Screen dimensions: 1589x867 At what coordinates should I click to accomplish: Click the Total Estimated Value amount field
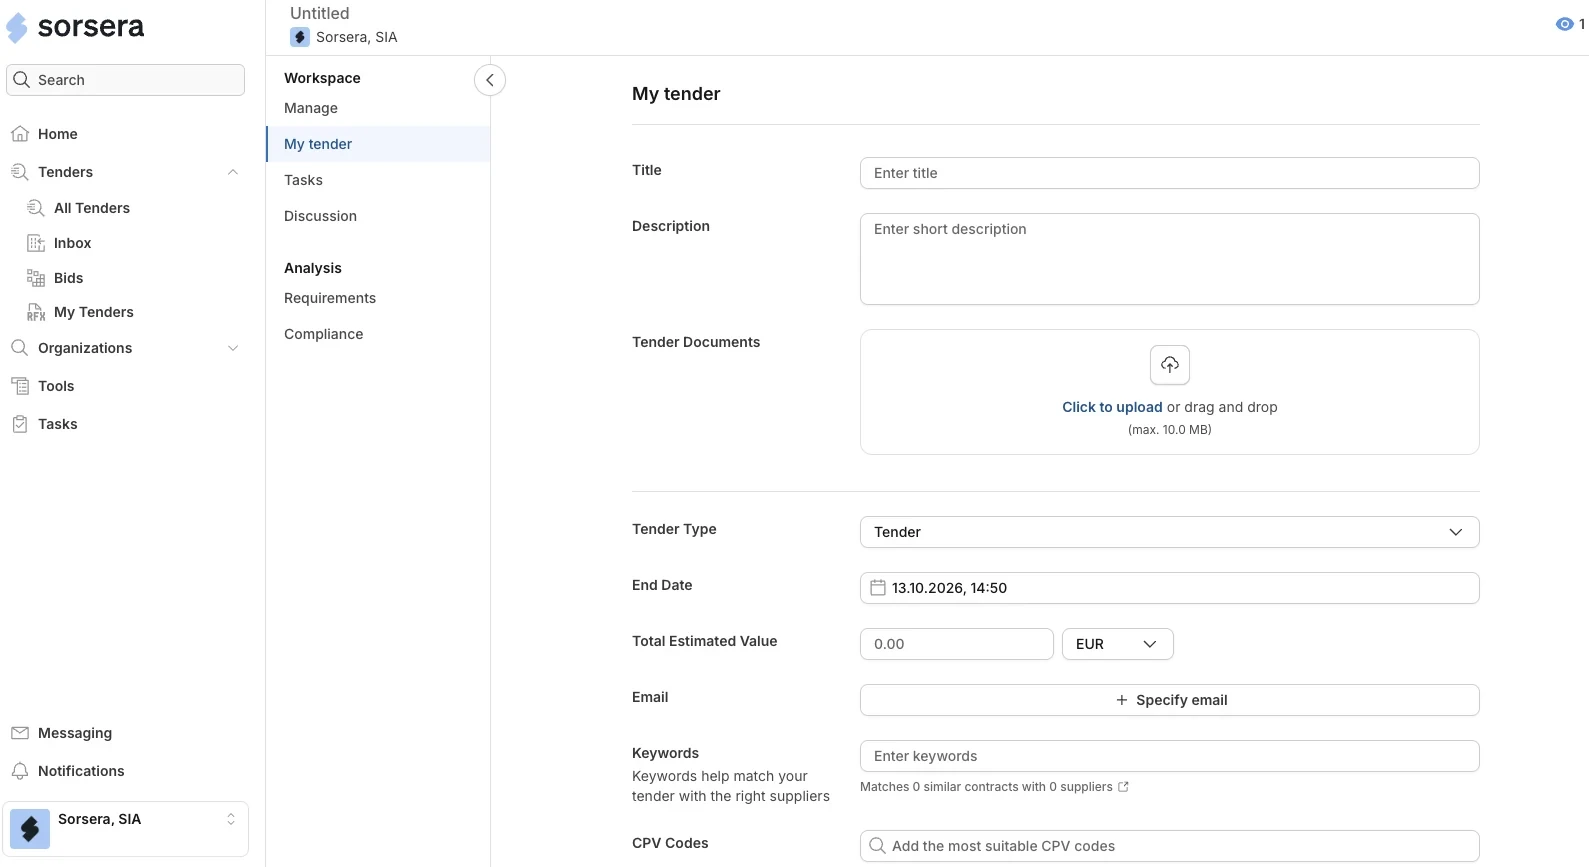coord(957,644)
